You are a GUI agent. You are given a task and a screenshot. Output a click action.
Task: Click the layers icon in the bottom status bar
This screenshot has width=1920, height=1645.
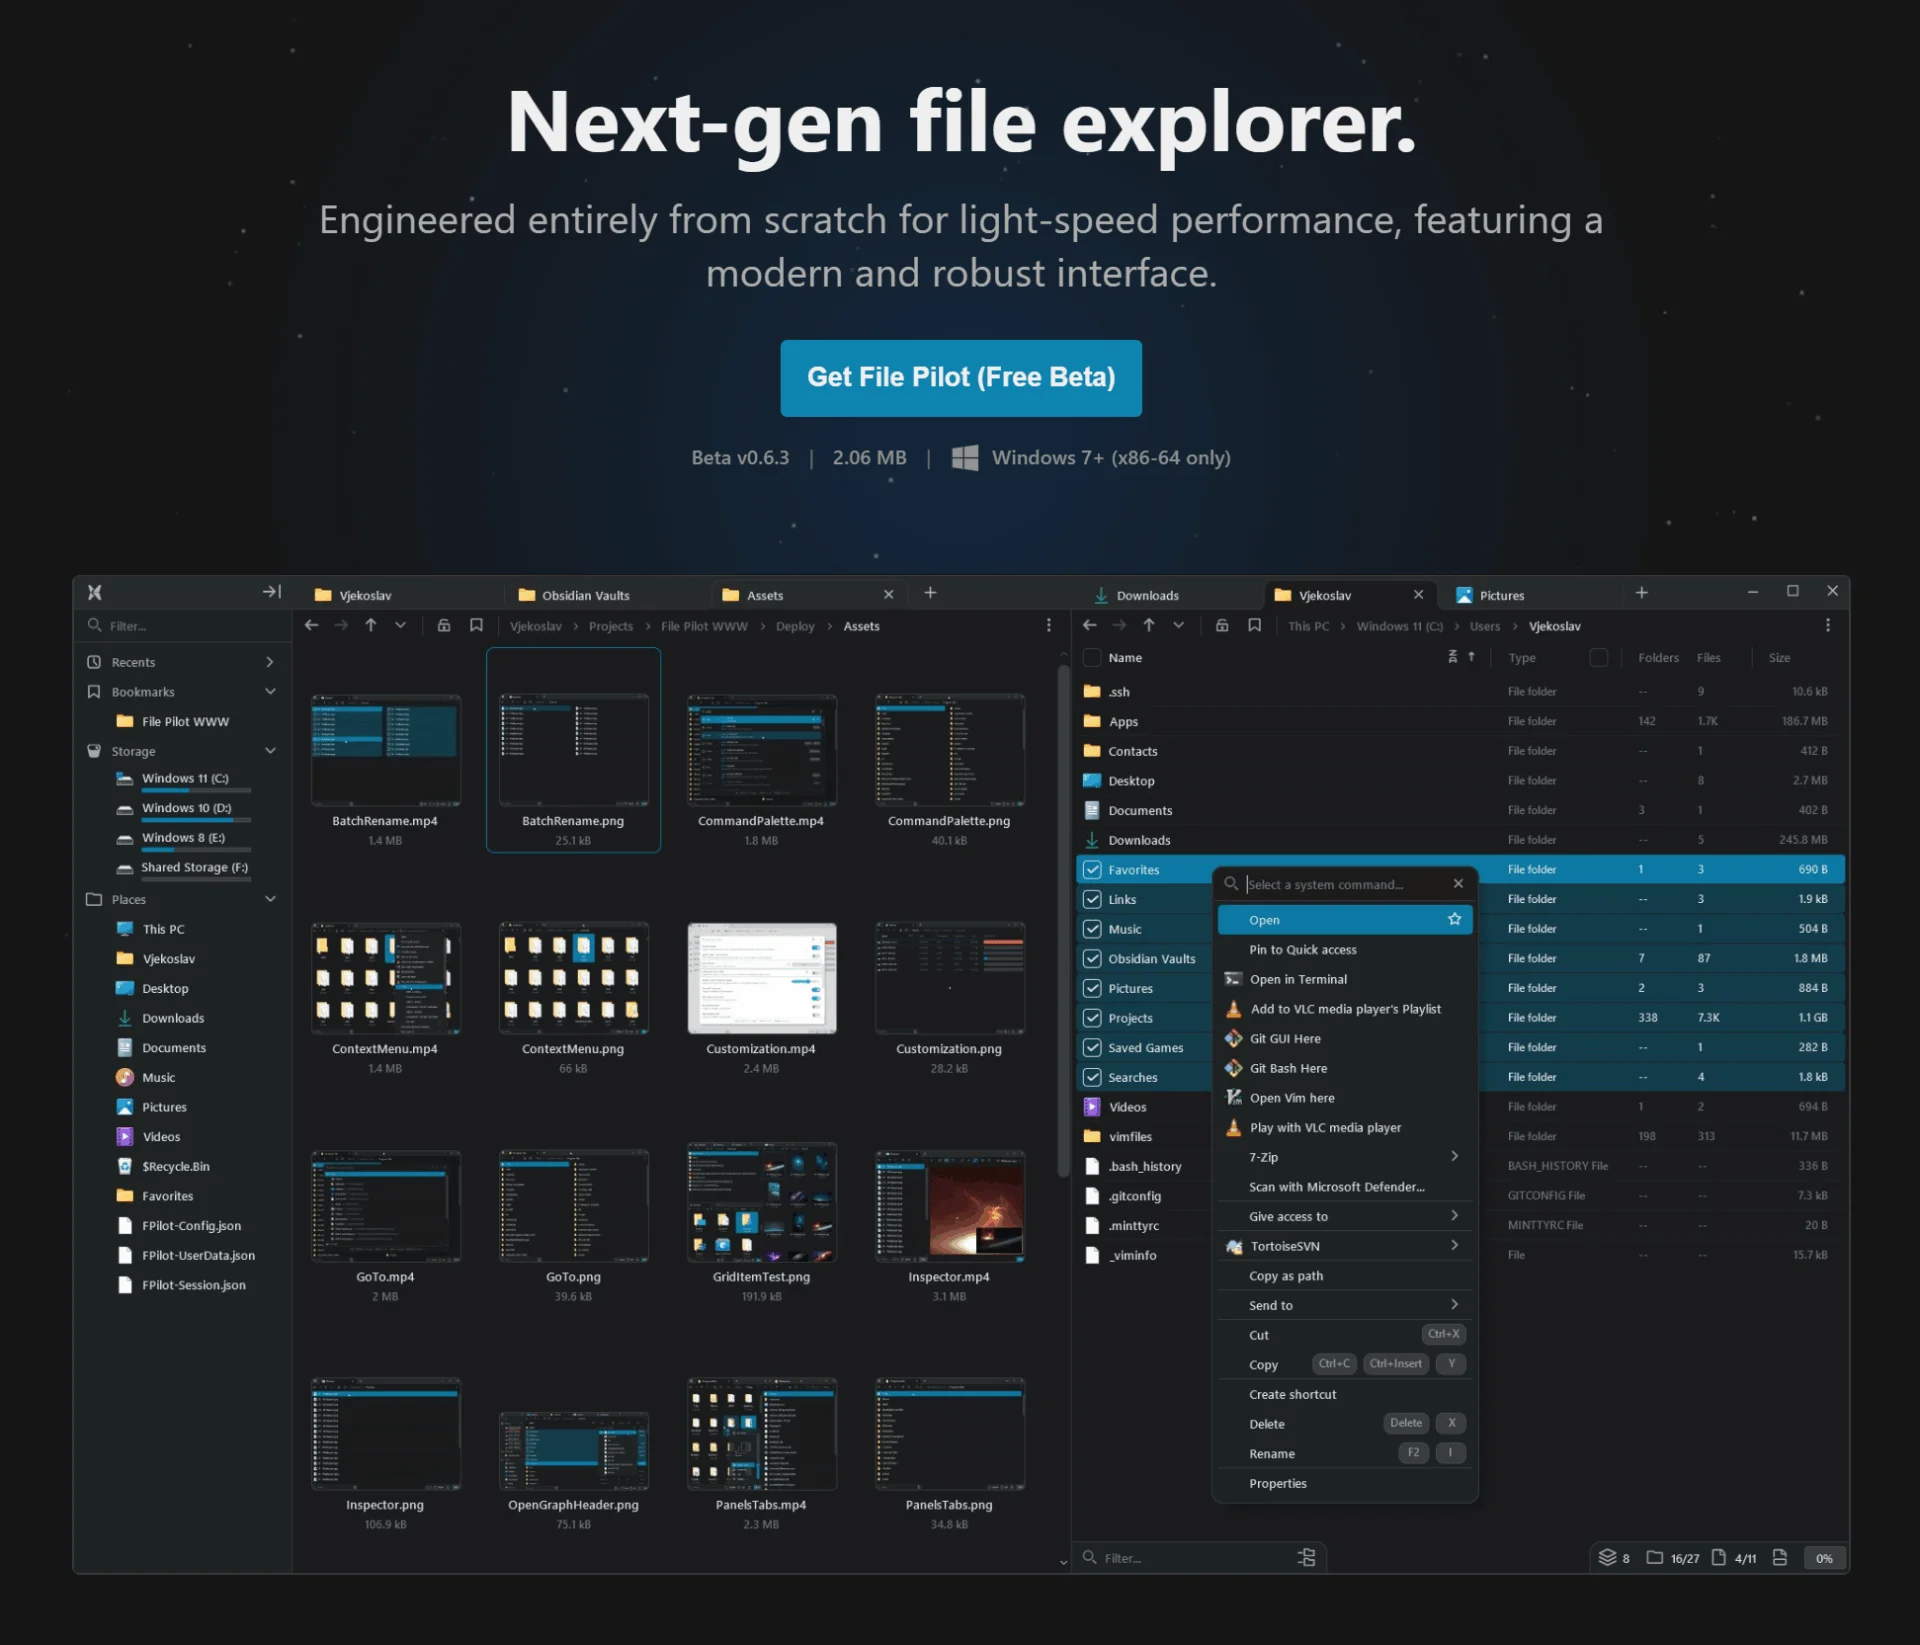1608,1558
